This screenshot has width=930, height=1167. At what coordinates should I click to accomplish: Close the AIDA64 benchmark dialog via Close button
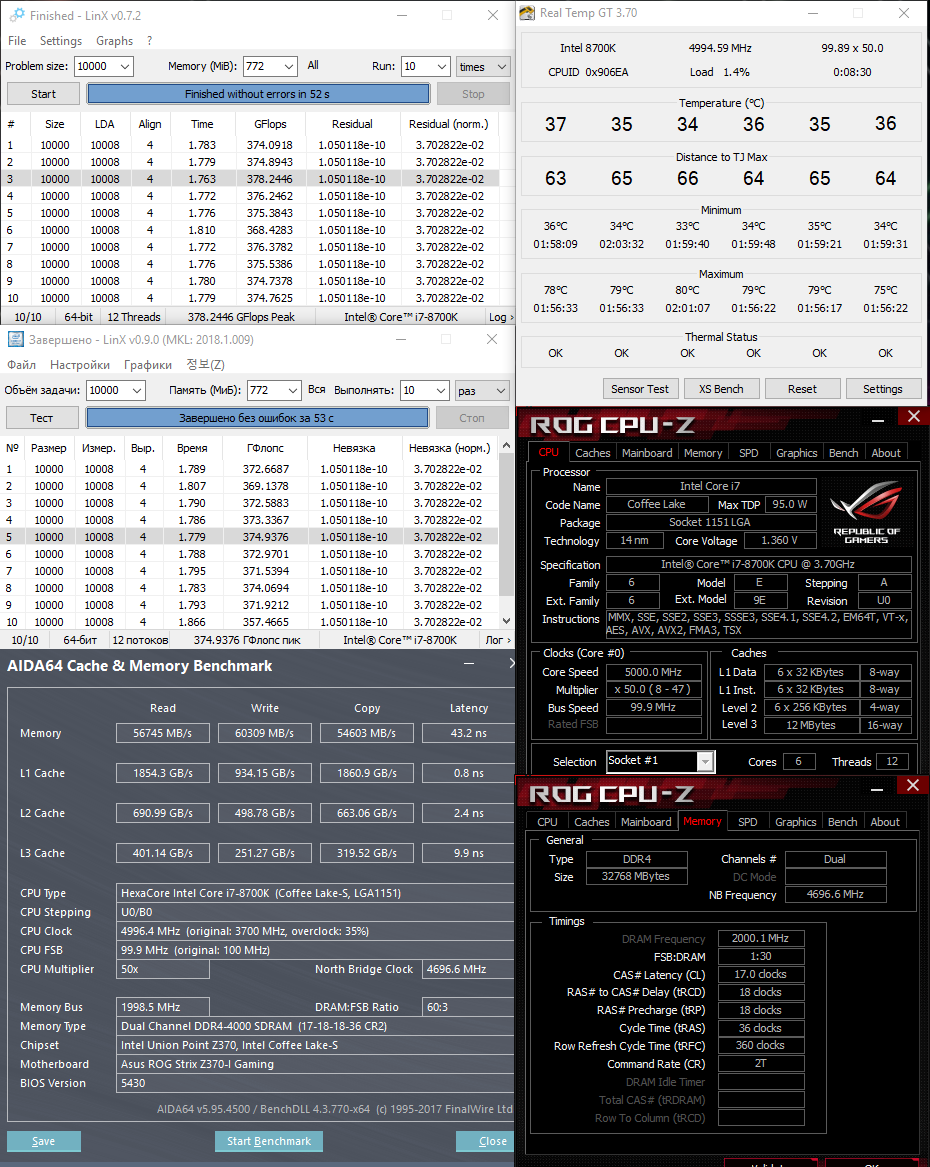[485, 1141]
